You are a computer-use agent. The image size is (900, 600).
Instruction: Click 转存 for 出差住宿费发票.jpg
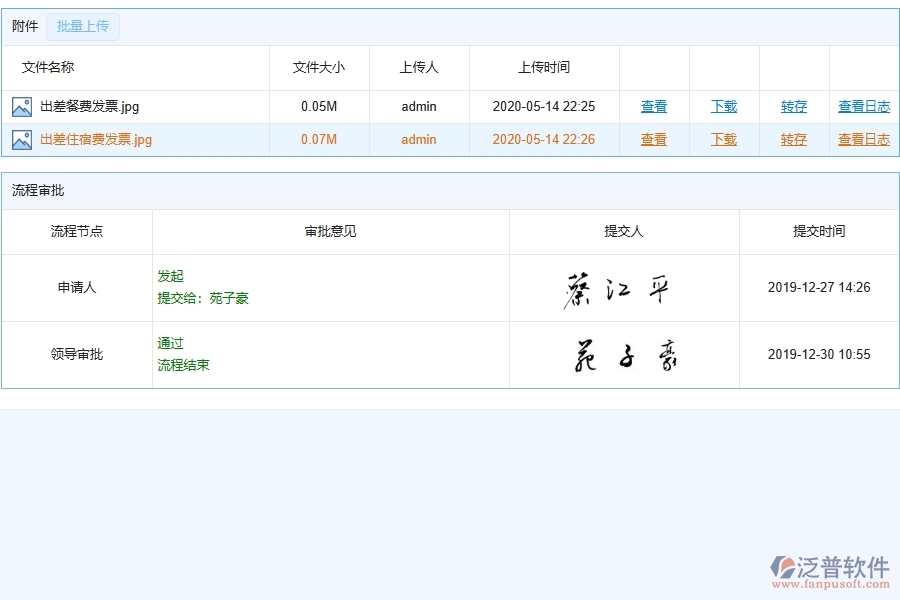792,139
